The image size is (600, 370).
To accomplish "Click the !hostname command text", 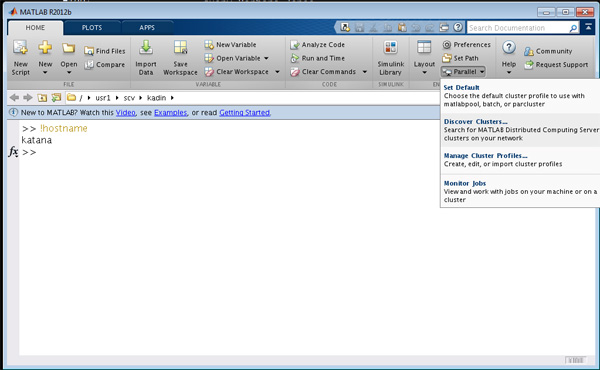I will click(x=64, y=129).
